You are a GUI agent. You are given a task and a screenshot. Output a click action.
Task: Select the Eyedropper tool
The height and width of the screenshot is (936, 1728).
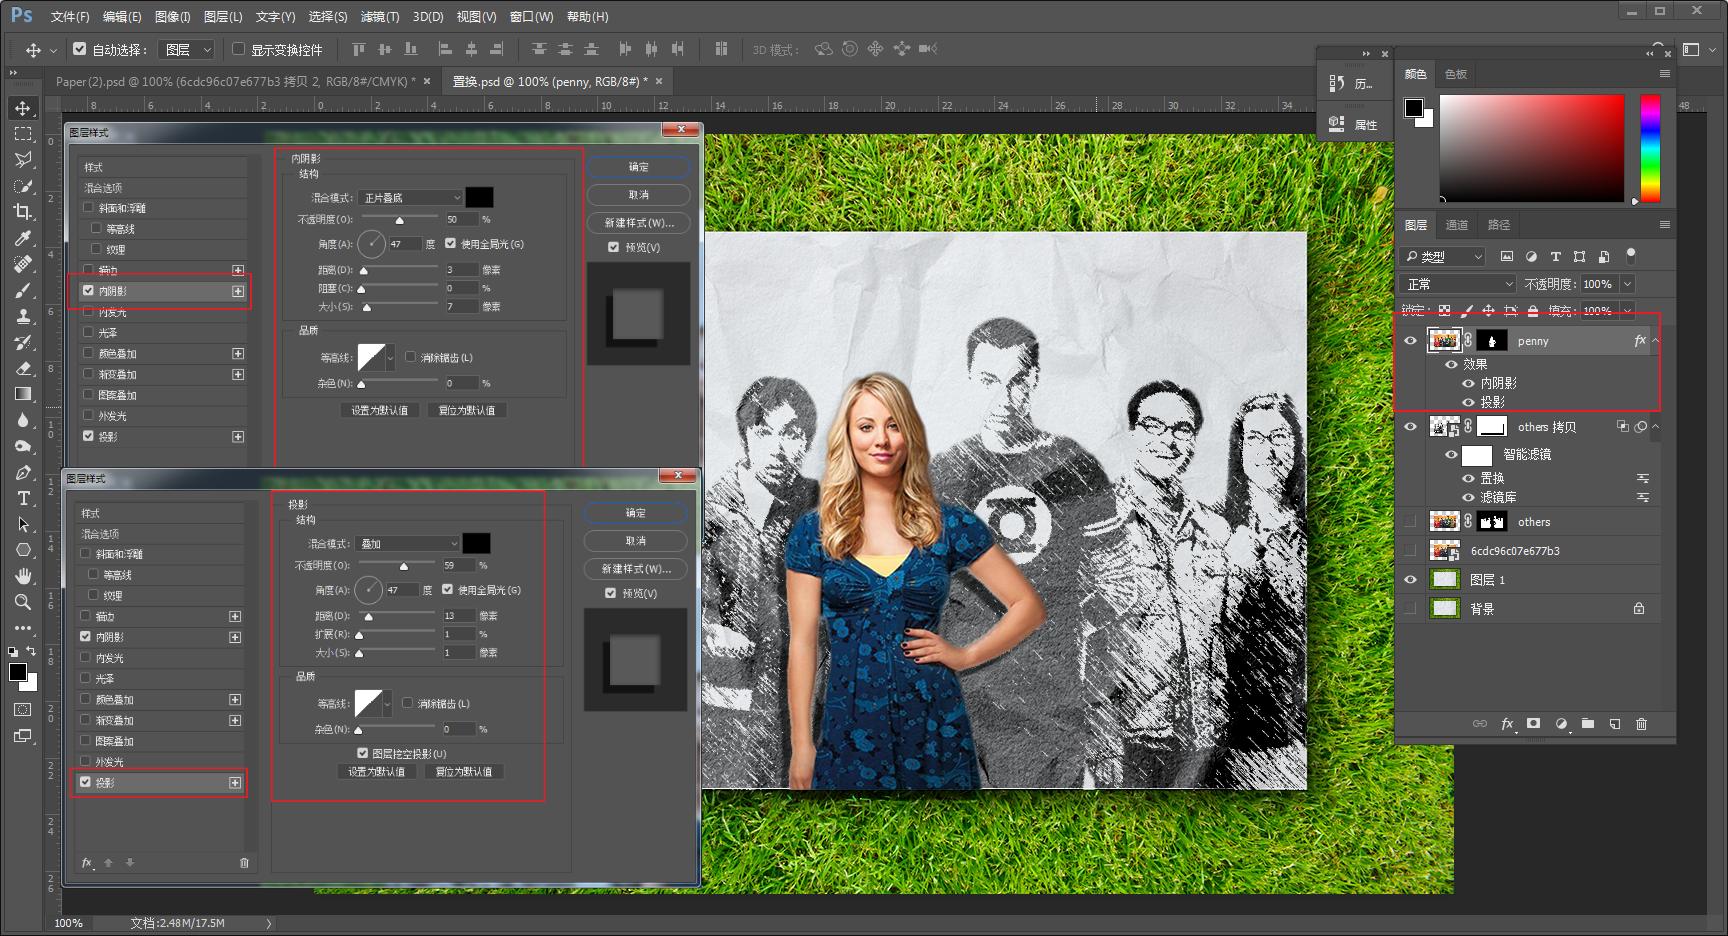click(22, 238)
